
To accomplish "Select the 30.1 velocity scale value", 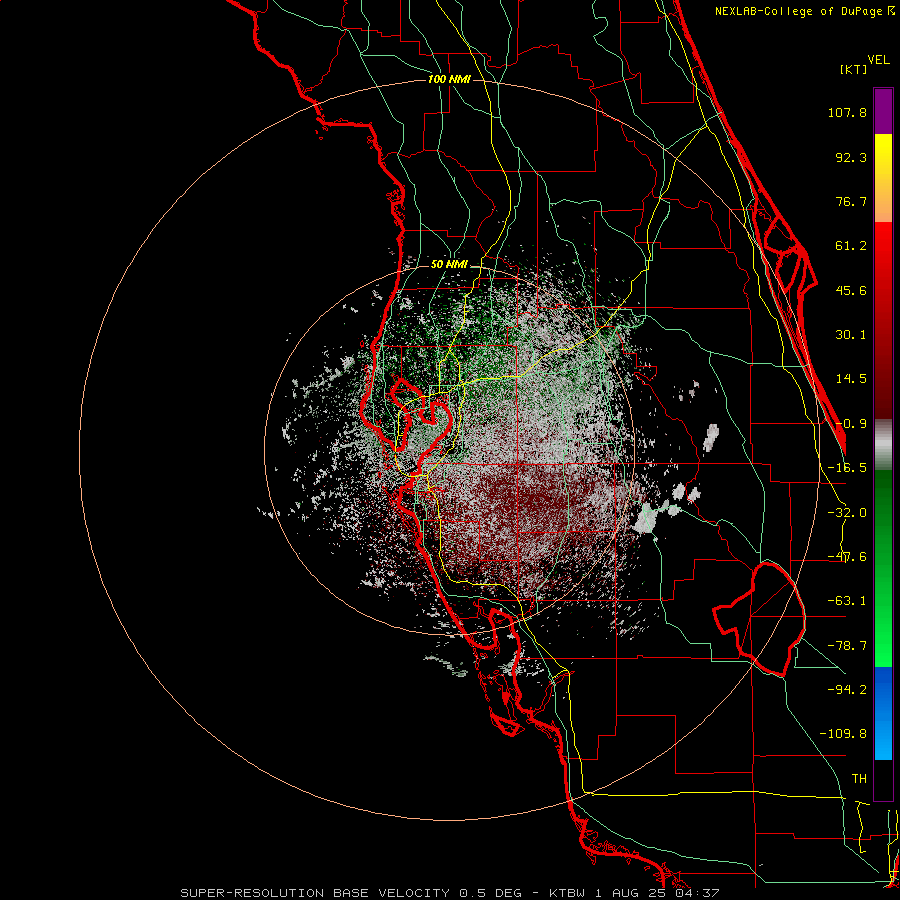I will [851, 335].
